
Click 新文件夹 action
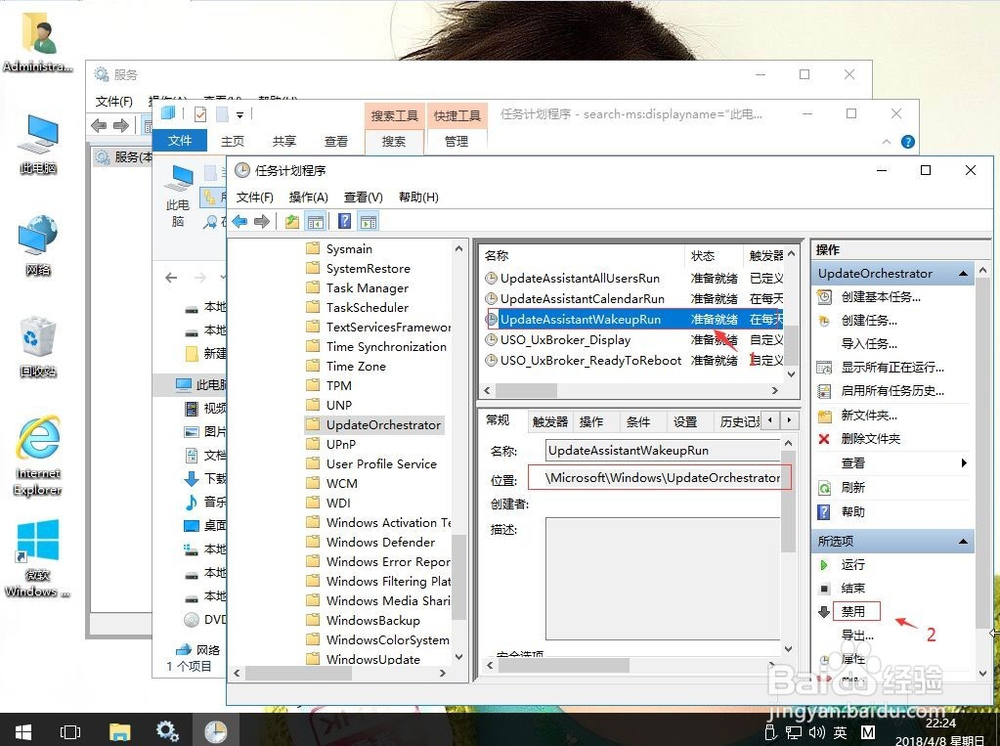pos(869,416)
